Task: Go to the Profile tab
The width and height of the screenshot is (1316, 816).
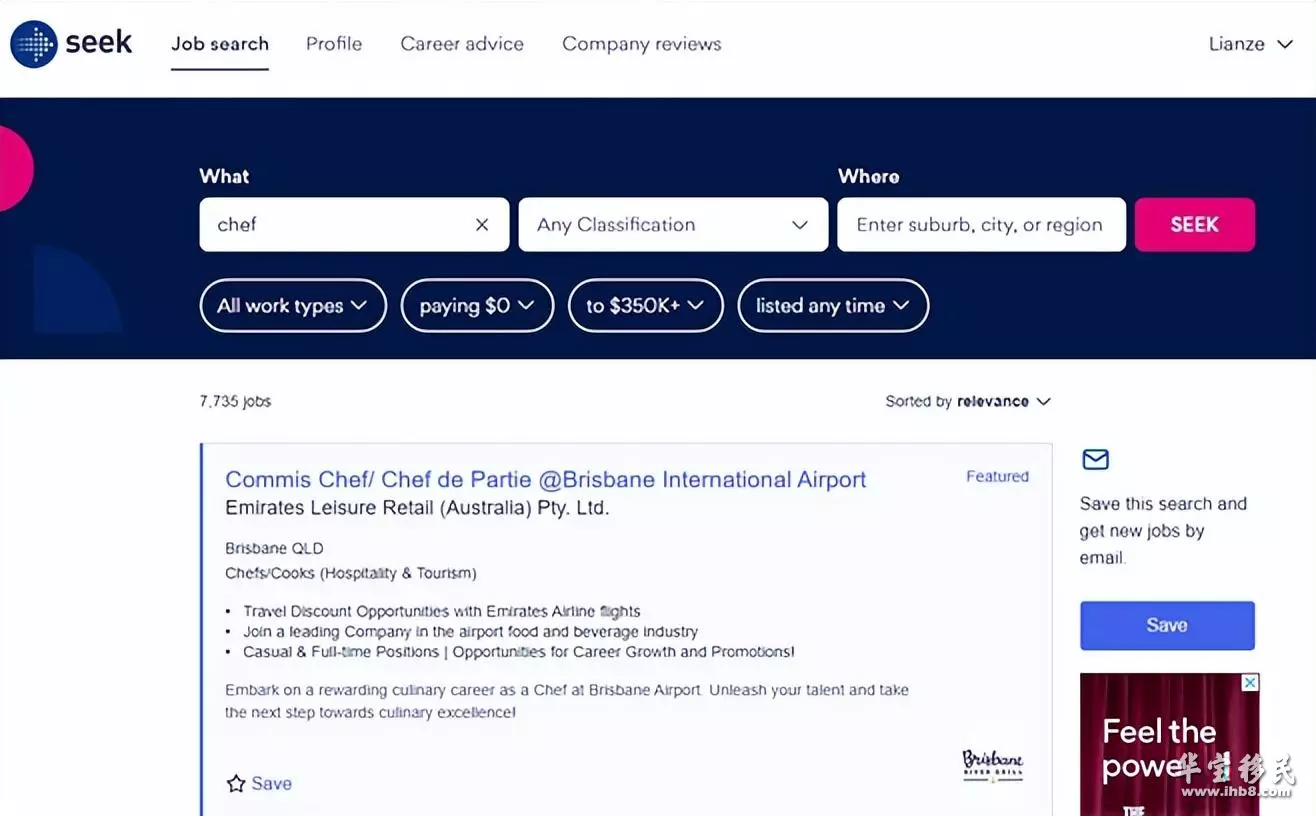Action: pyautogui.click(x=334, y=44)
